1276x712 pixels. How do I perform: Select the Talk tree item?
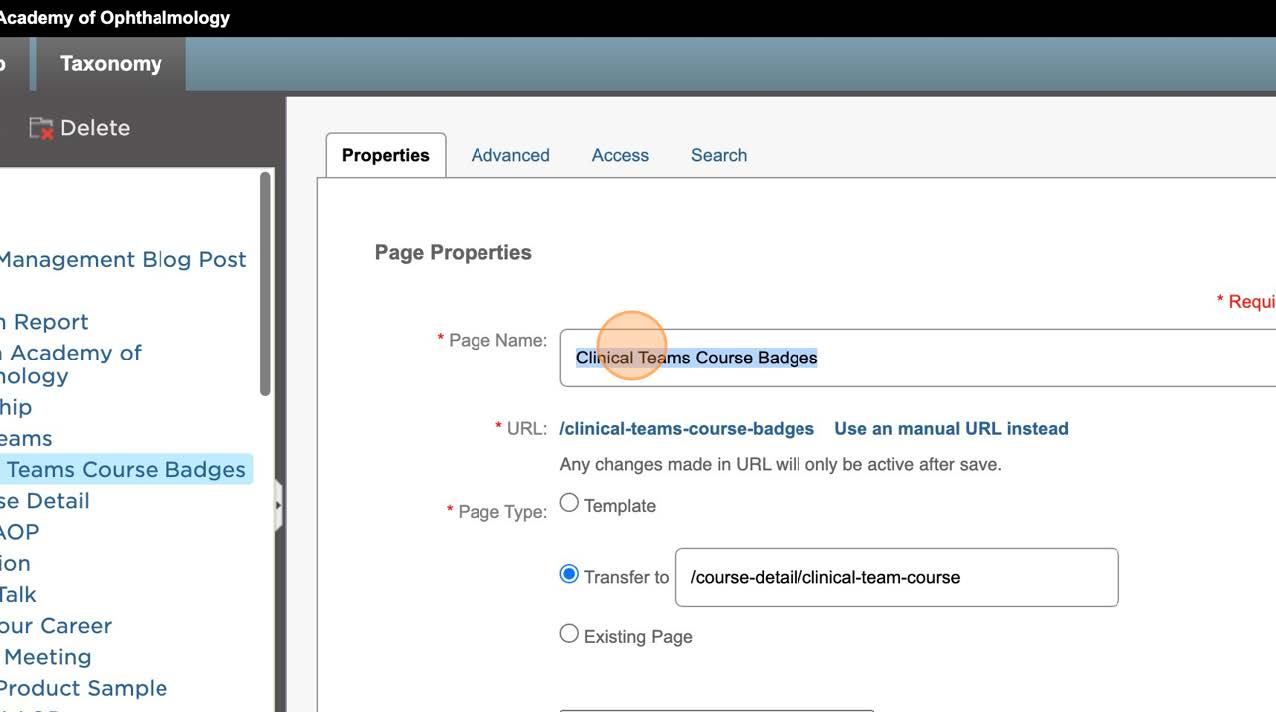(18, 594)
